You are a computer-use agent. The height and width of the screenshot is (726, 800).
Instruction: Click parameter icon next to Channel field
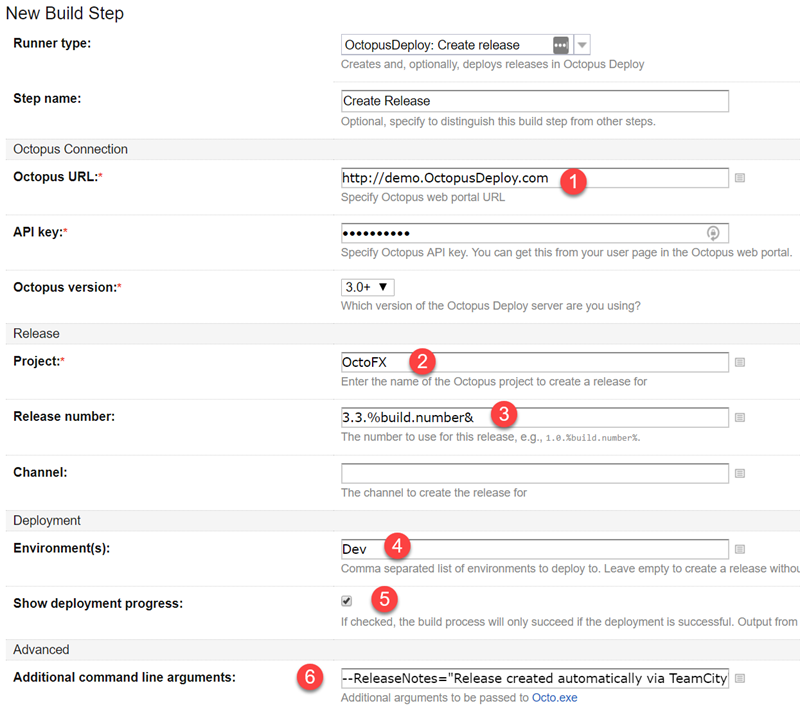tap(740, 473)
